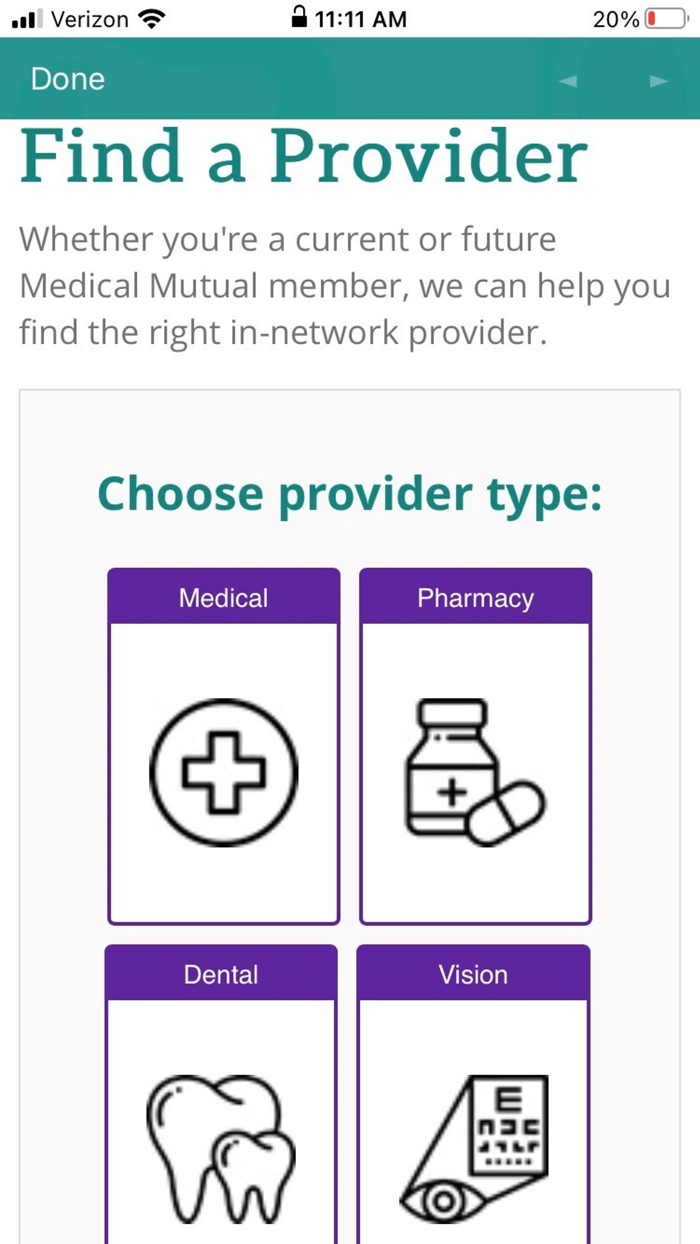Choose the Pharmacy provider type
Viewport: 700px width, 1244px height.
[474, 745]
